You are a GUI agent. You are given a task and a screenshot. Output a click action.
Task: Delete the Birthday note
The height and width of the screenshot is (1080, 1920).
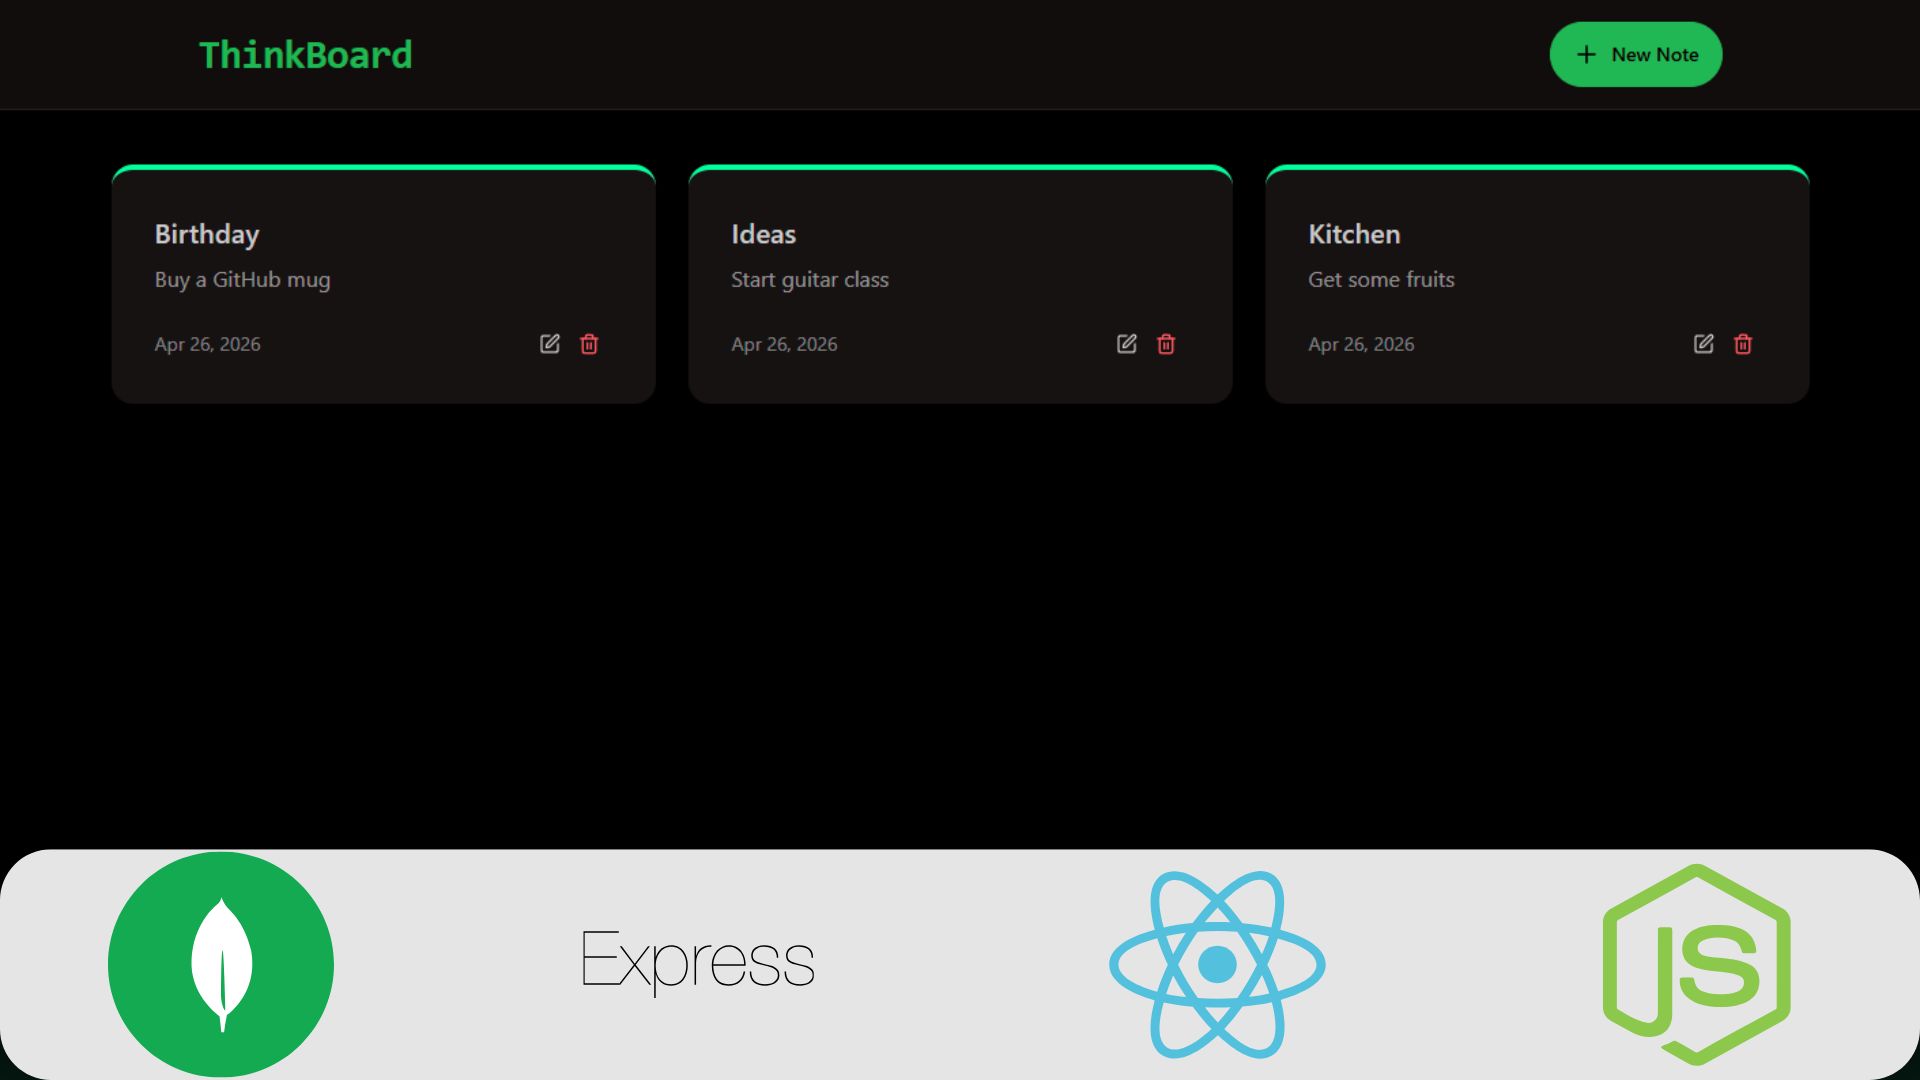(589, 344)
